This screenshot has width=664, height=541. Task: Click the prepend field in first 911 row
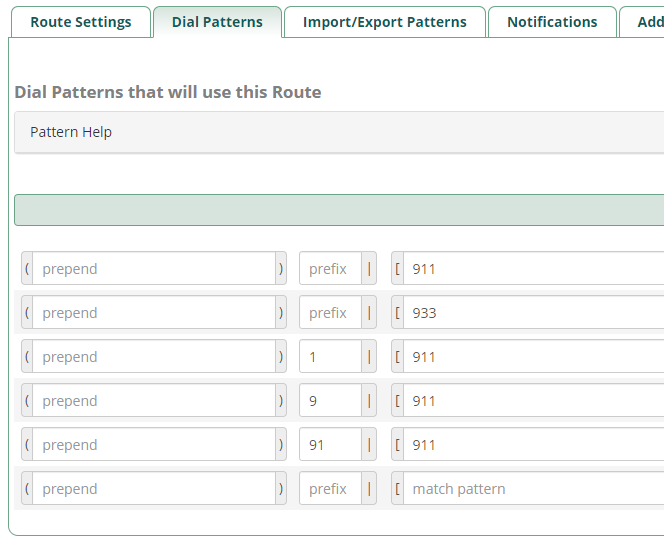[154, 268]
